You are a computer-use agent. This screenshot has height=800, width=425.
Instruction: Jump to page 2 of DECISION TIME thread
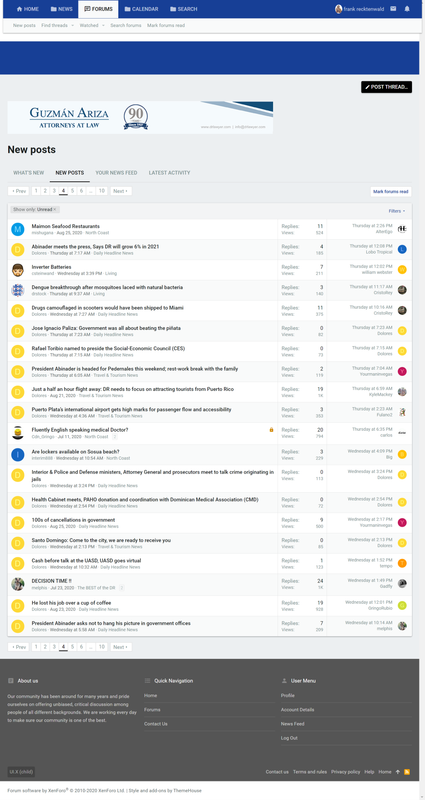121,588
